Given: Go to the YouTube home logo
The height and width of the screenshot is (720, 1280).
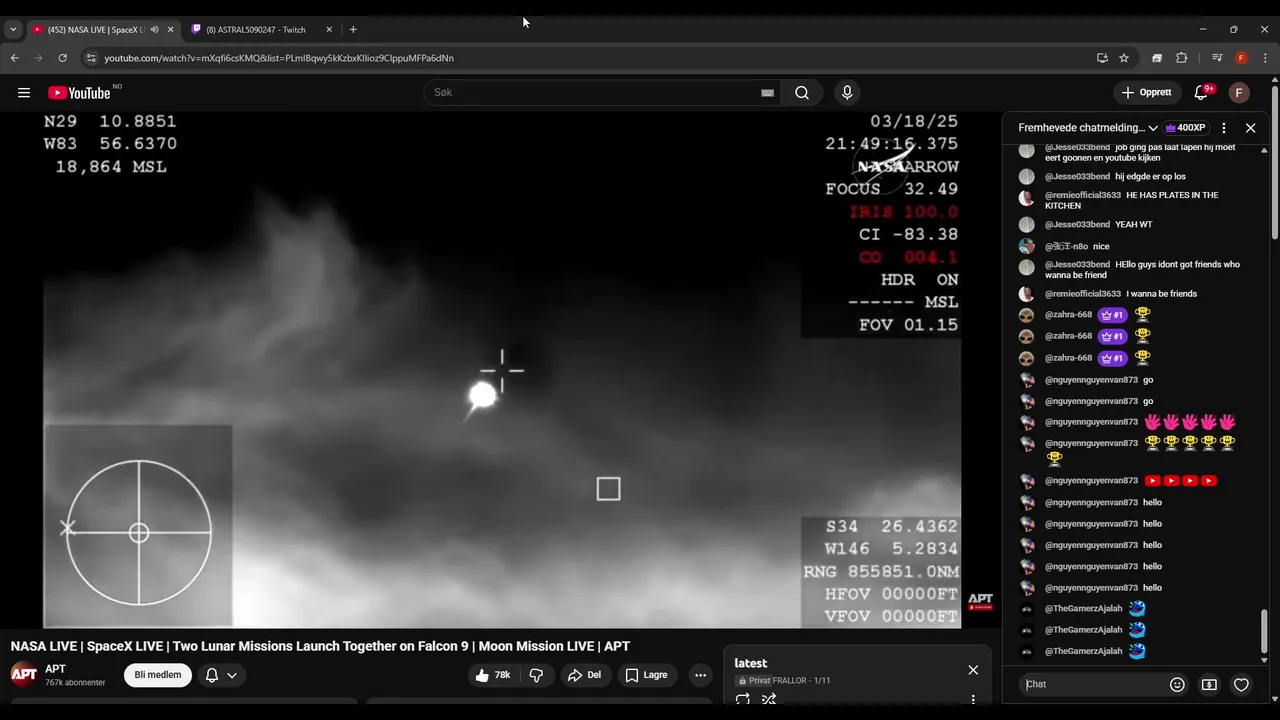Looking at the screenshot, I should pos(79,93).
